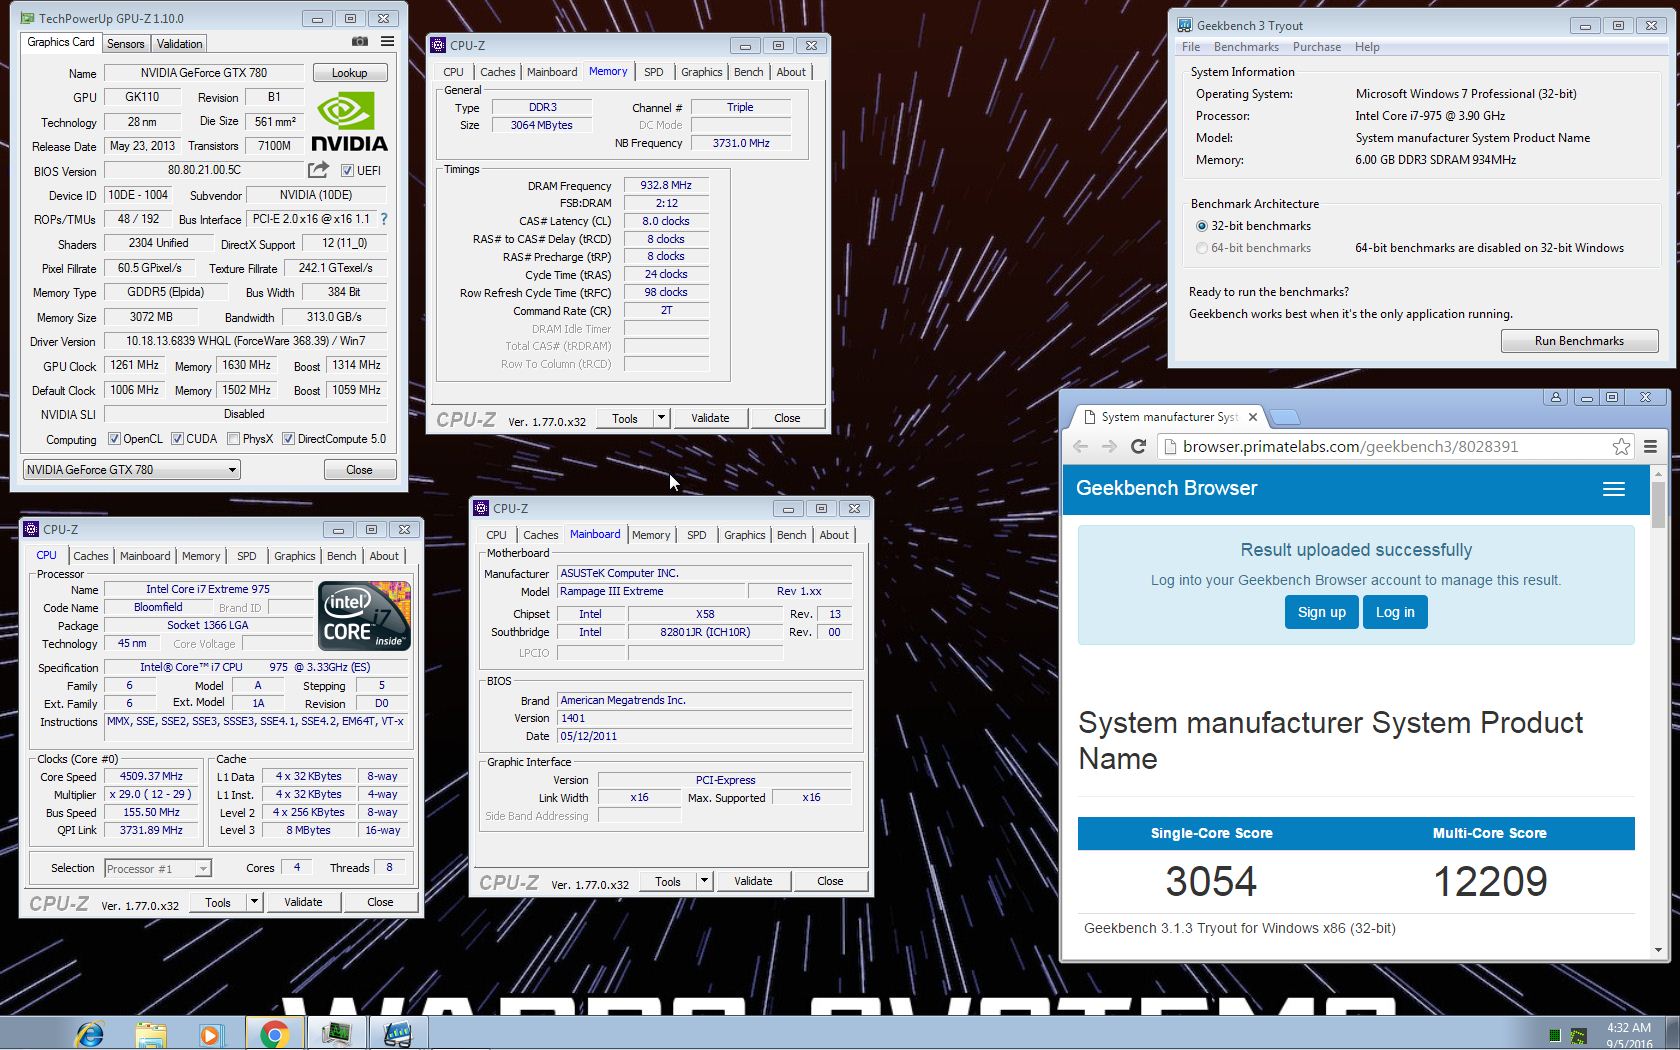Open the NVIDIA GeForce GTX 780 dropdown
This screenshot has width=1680, height=1050.
(131, 469)
